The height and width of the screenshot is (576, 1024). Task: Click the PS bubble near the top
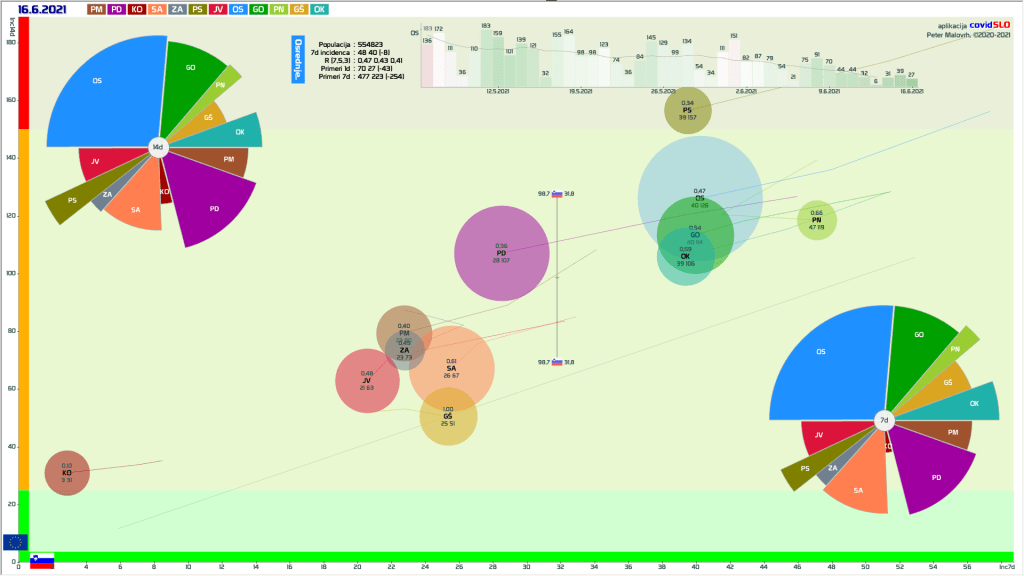[687, 110]
